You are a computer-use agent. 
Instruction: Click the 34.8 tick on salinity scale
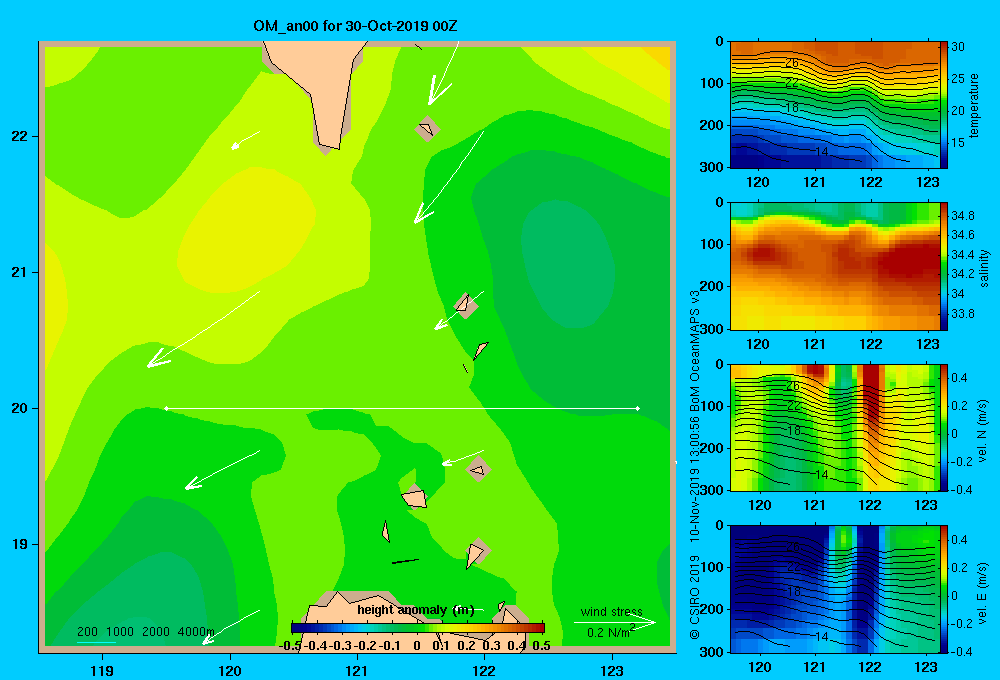(x=962, y=216)
